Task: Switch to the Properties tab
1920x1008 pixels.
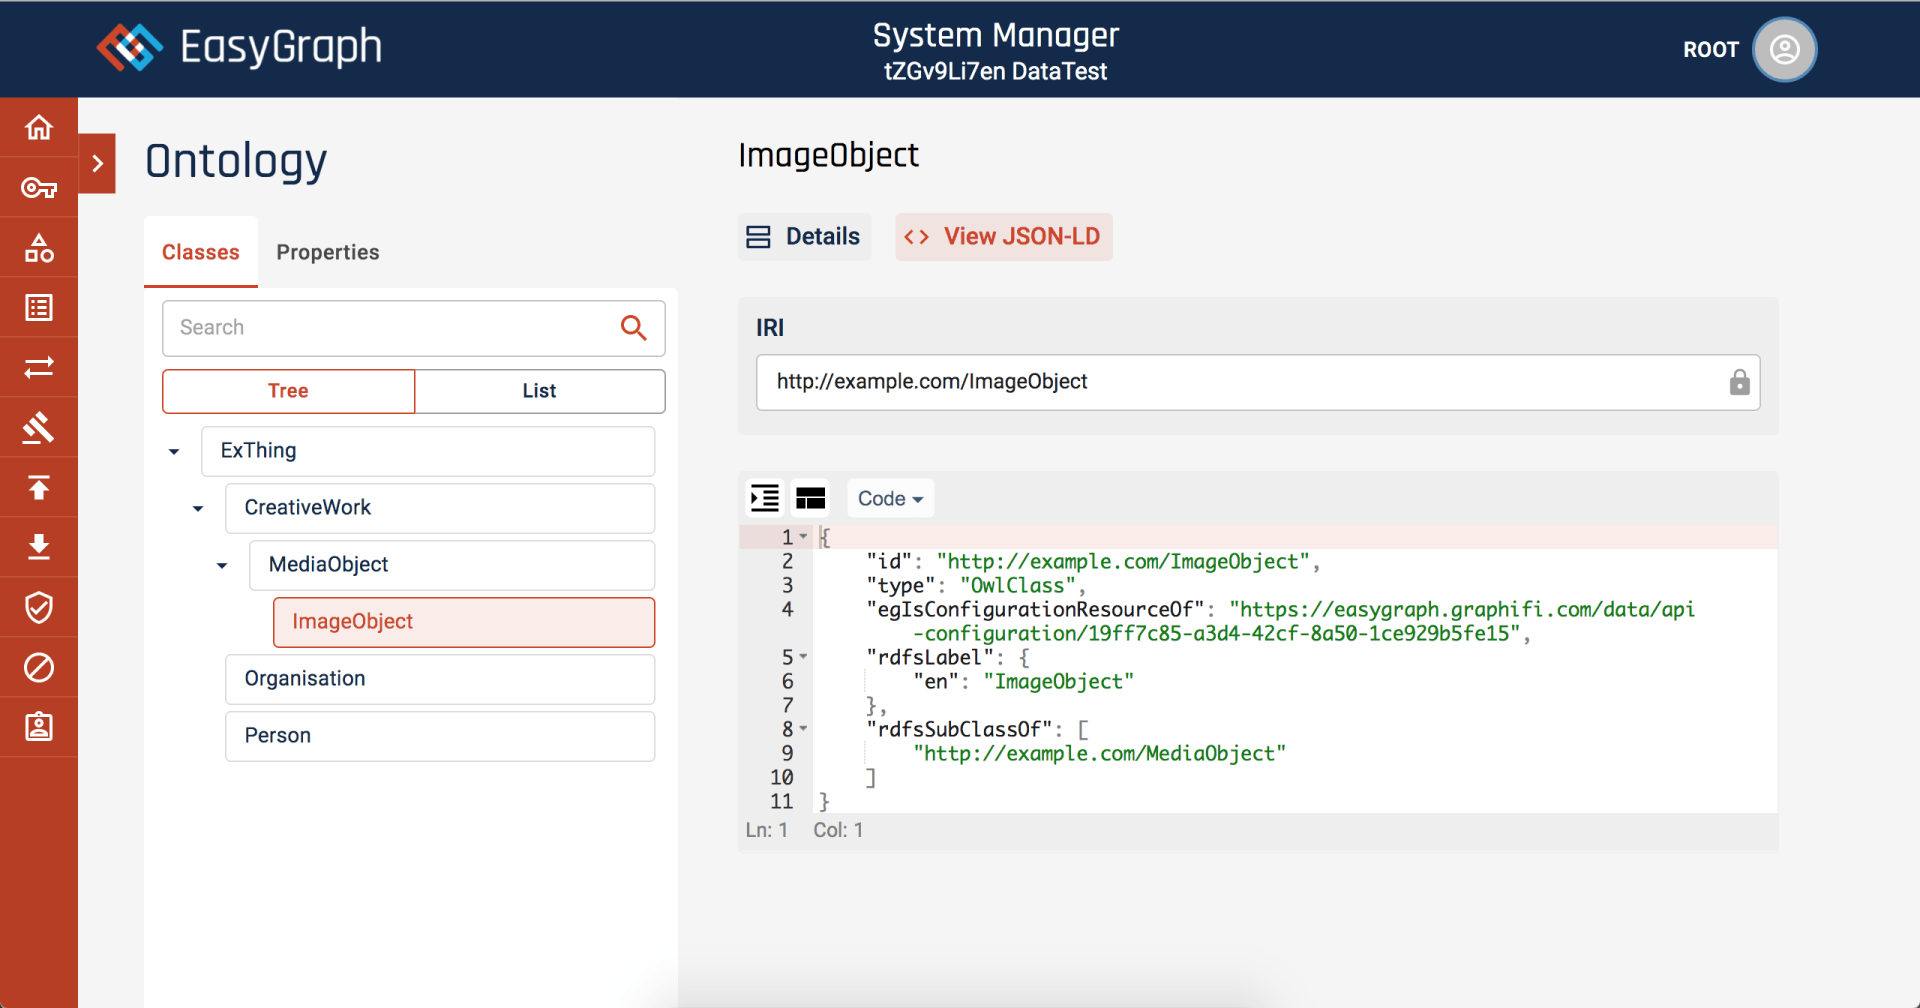Action: click(328, 252)
